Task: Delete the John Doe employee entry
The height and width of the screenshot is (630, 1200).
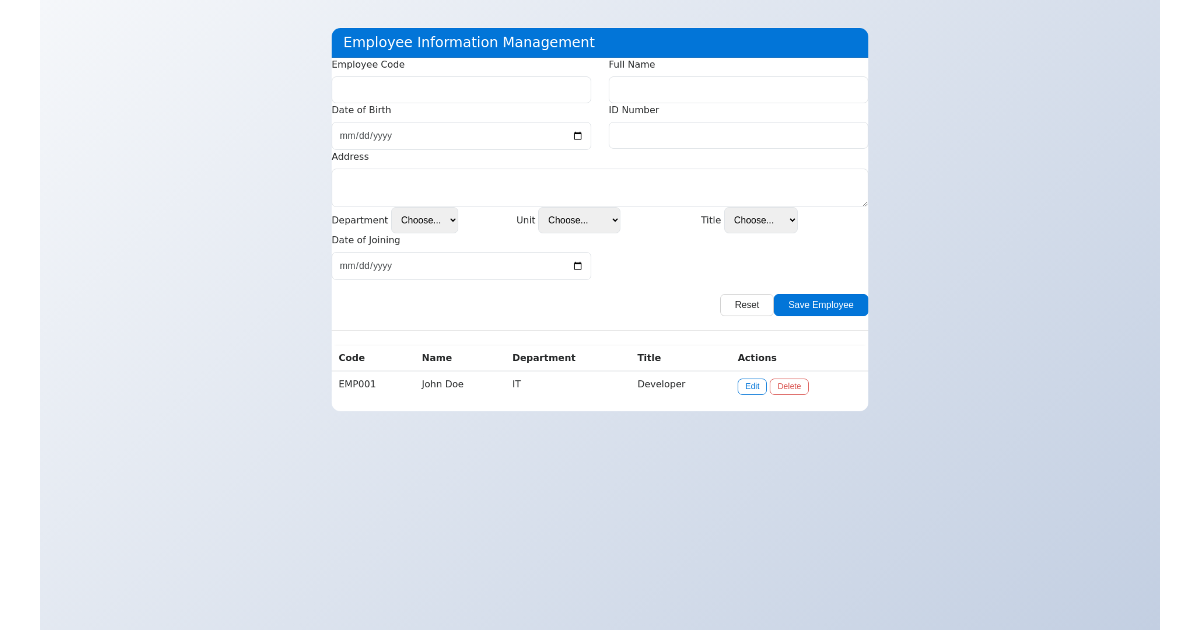Action: [x=789, y=386]
